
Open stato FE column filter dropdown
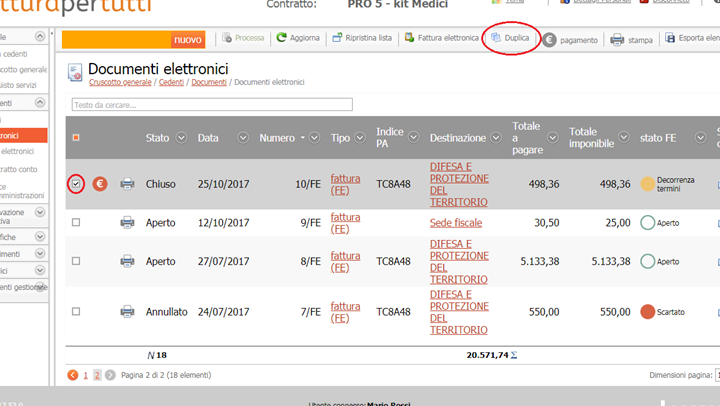700,137
